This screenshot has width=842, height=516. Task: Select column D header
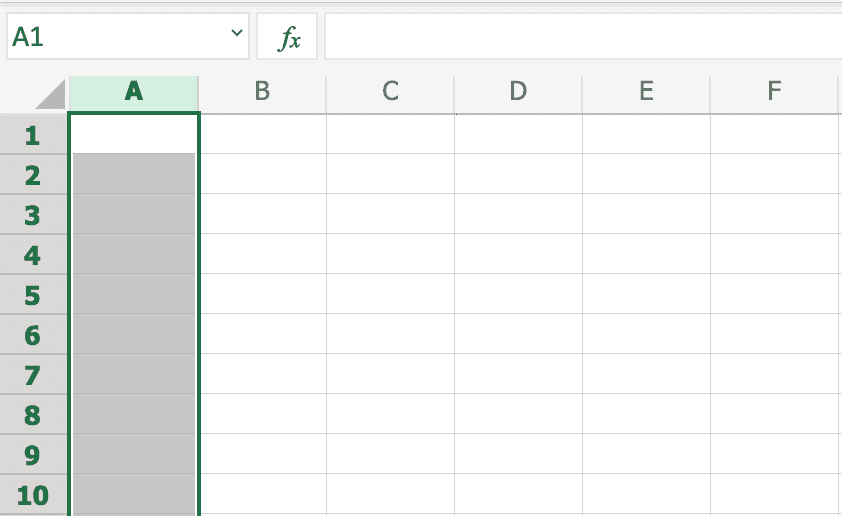click(518, 92)
